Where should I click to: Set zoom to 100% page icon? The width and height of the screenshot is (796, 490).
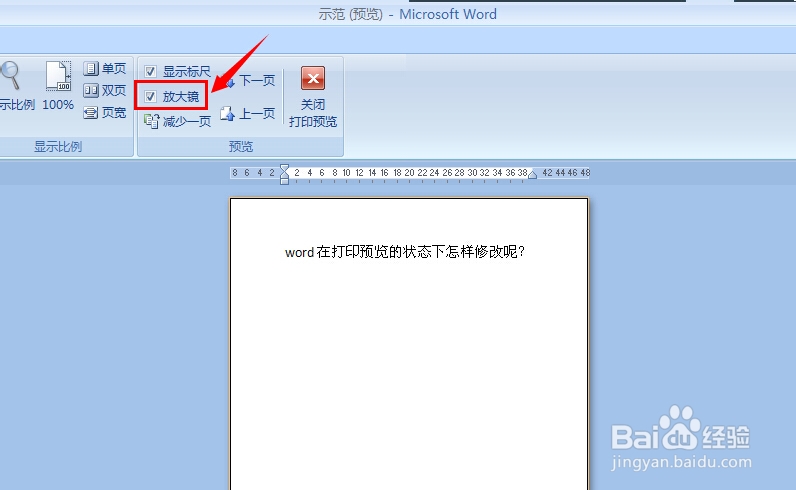click(x=58, y=76)
